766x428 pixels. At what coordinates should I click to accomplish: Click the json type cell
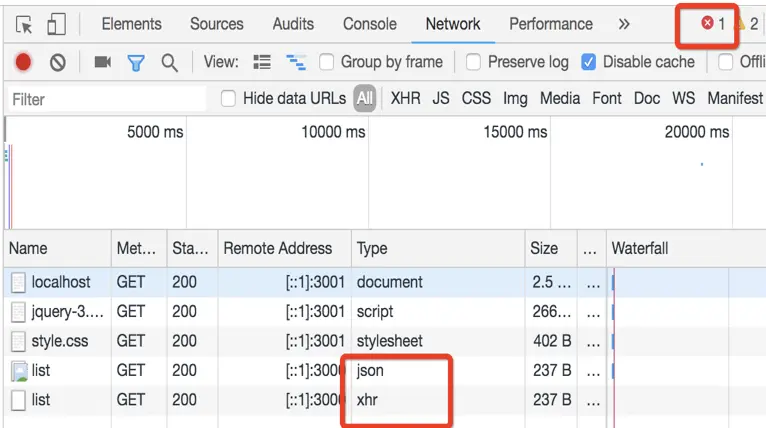(370, 371)
